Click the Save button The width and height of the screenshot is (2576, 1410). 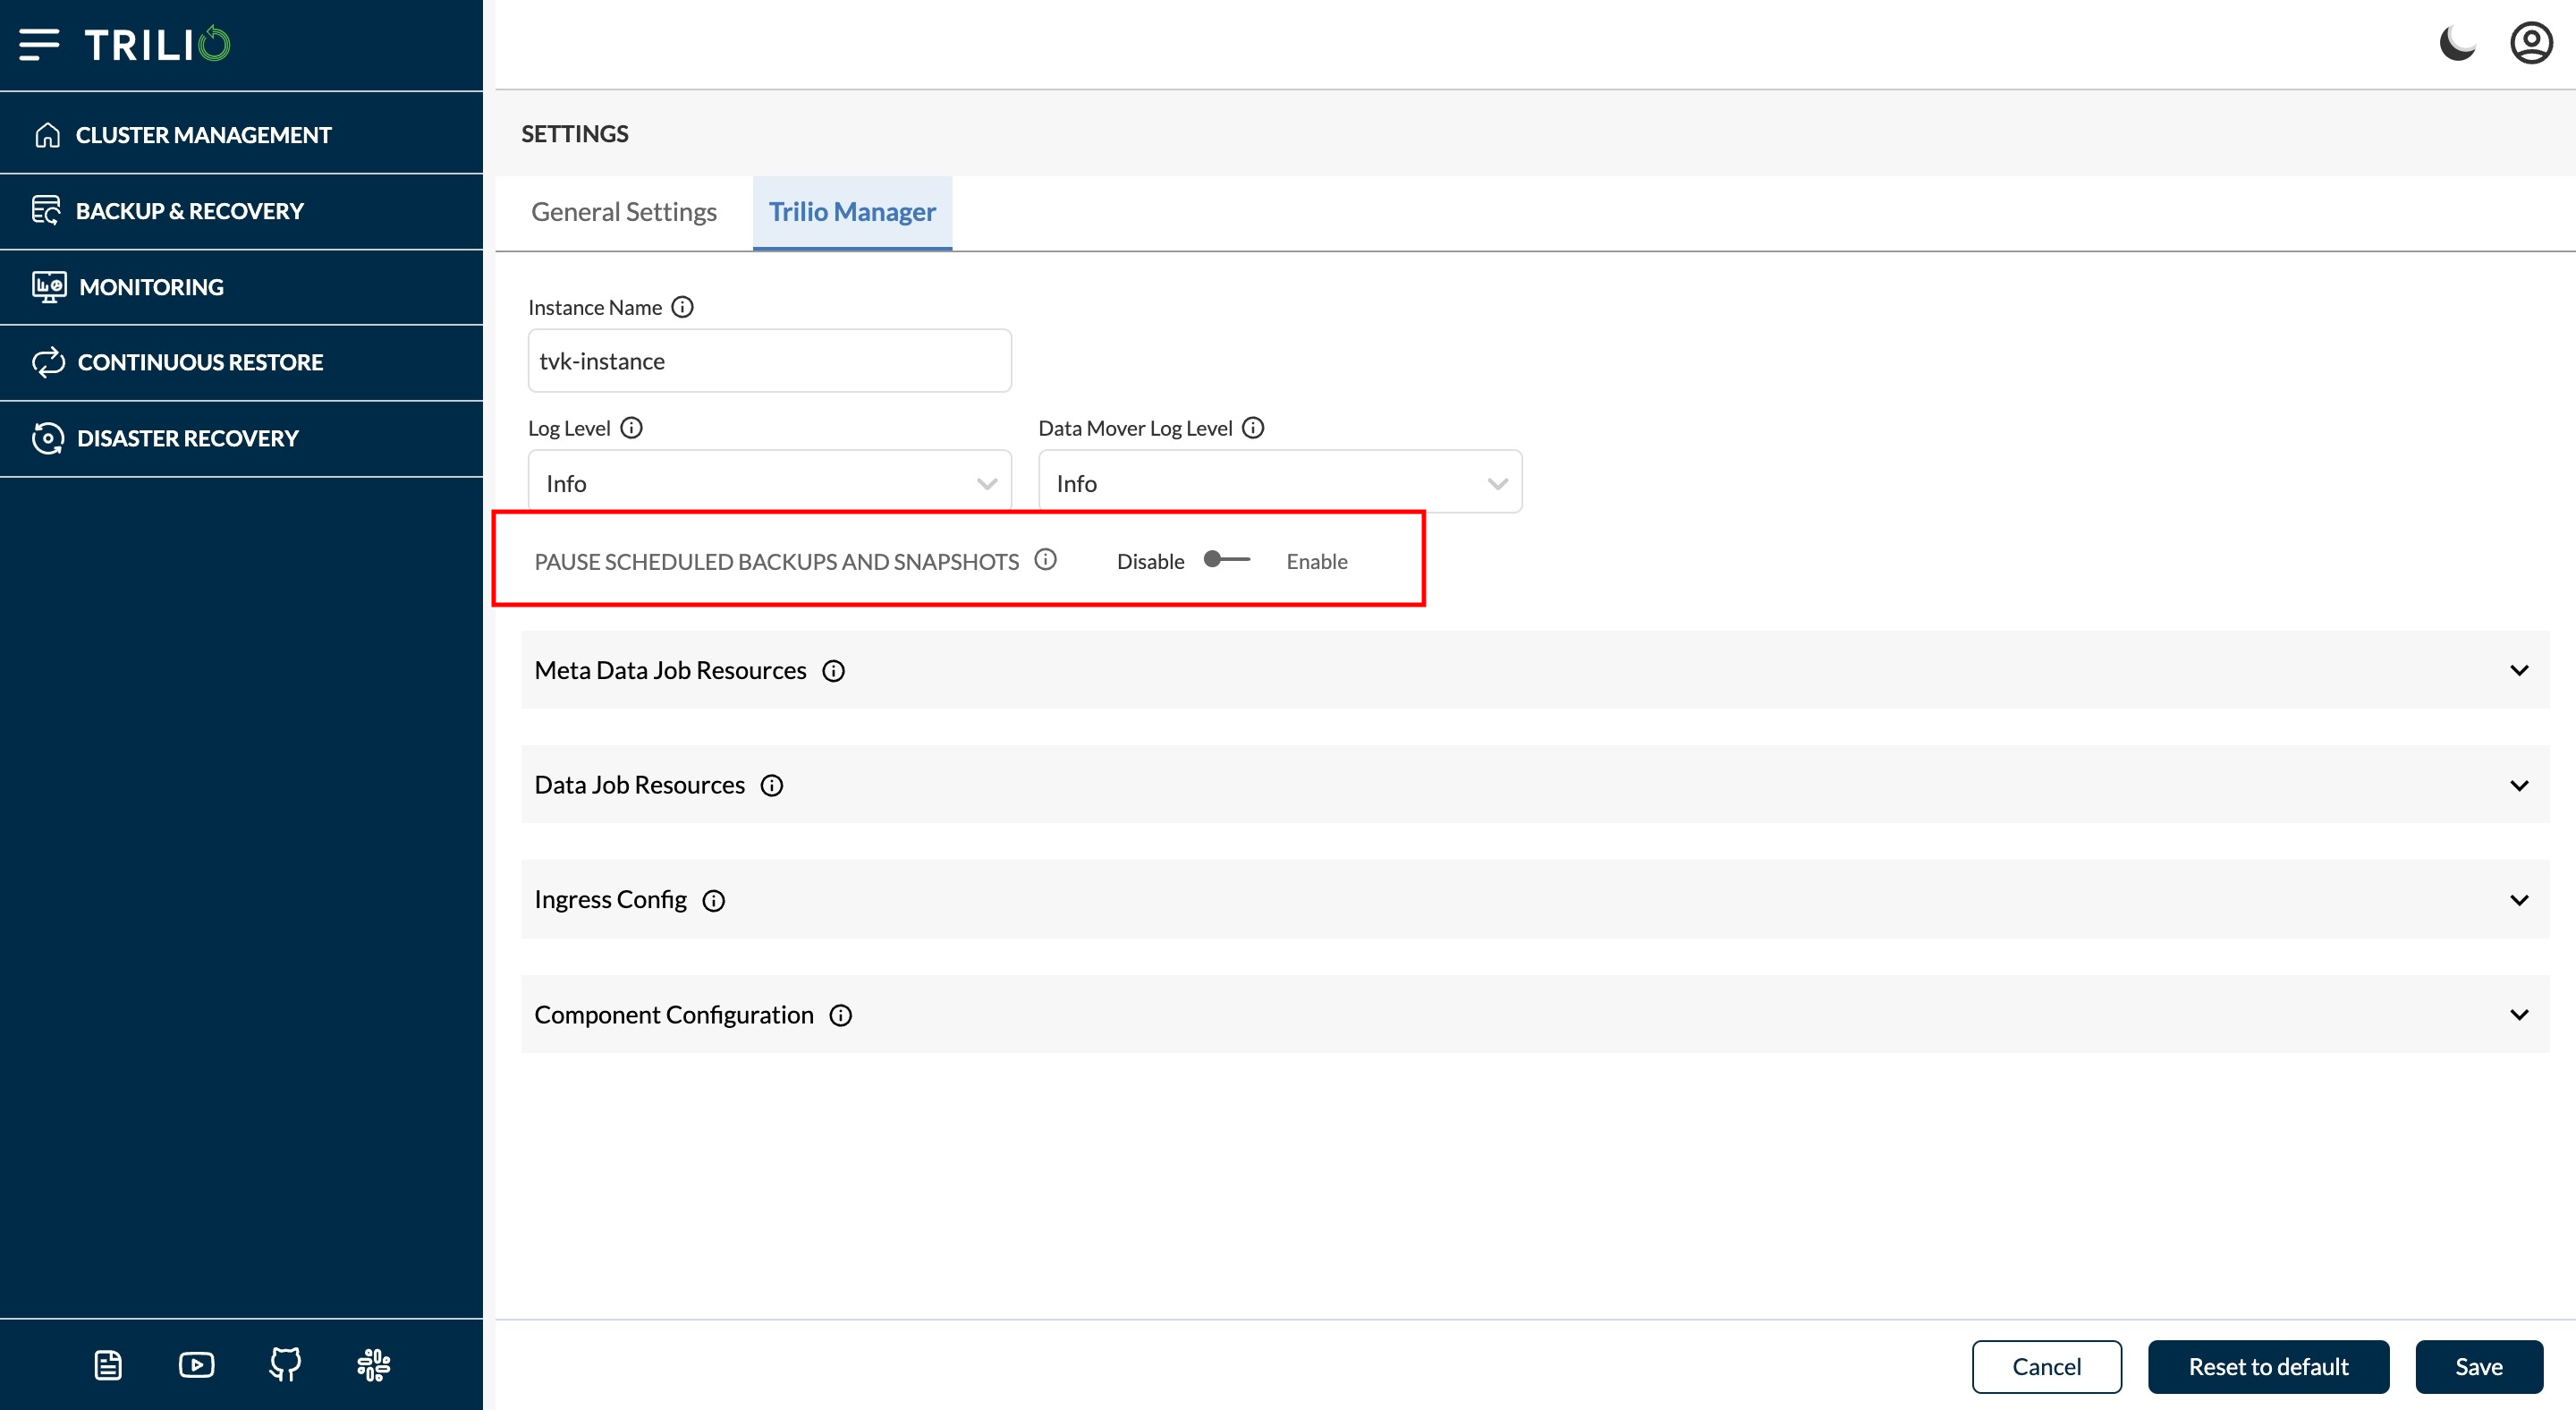(2478, 1366)
